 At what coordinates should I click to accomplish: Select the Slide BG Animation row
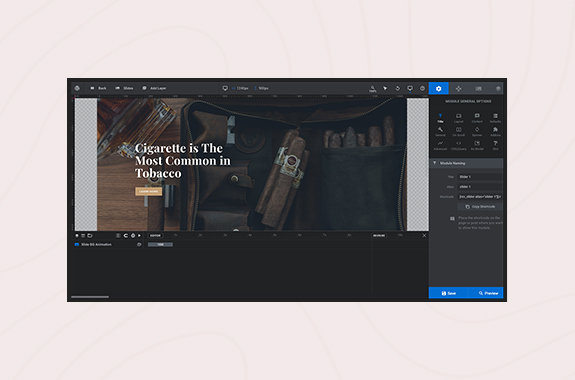click(x=108, y=244)
